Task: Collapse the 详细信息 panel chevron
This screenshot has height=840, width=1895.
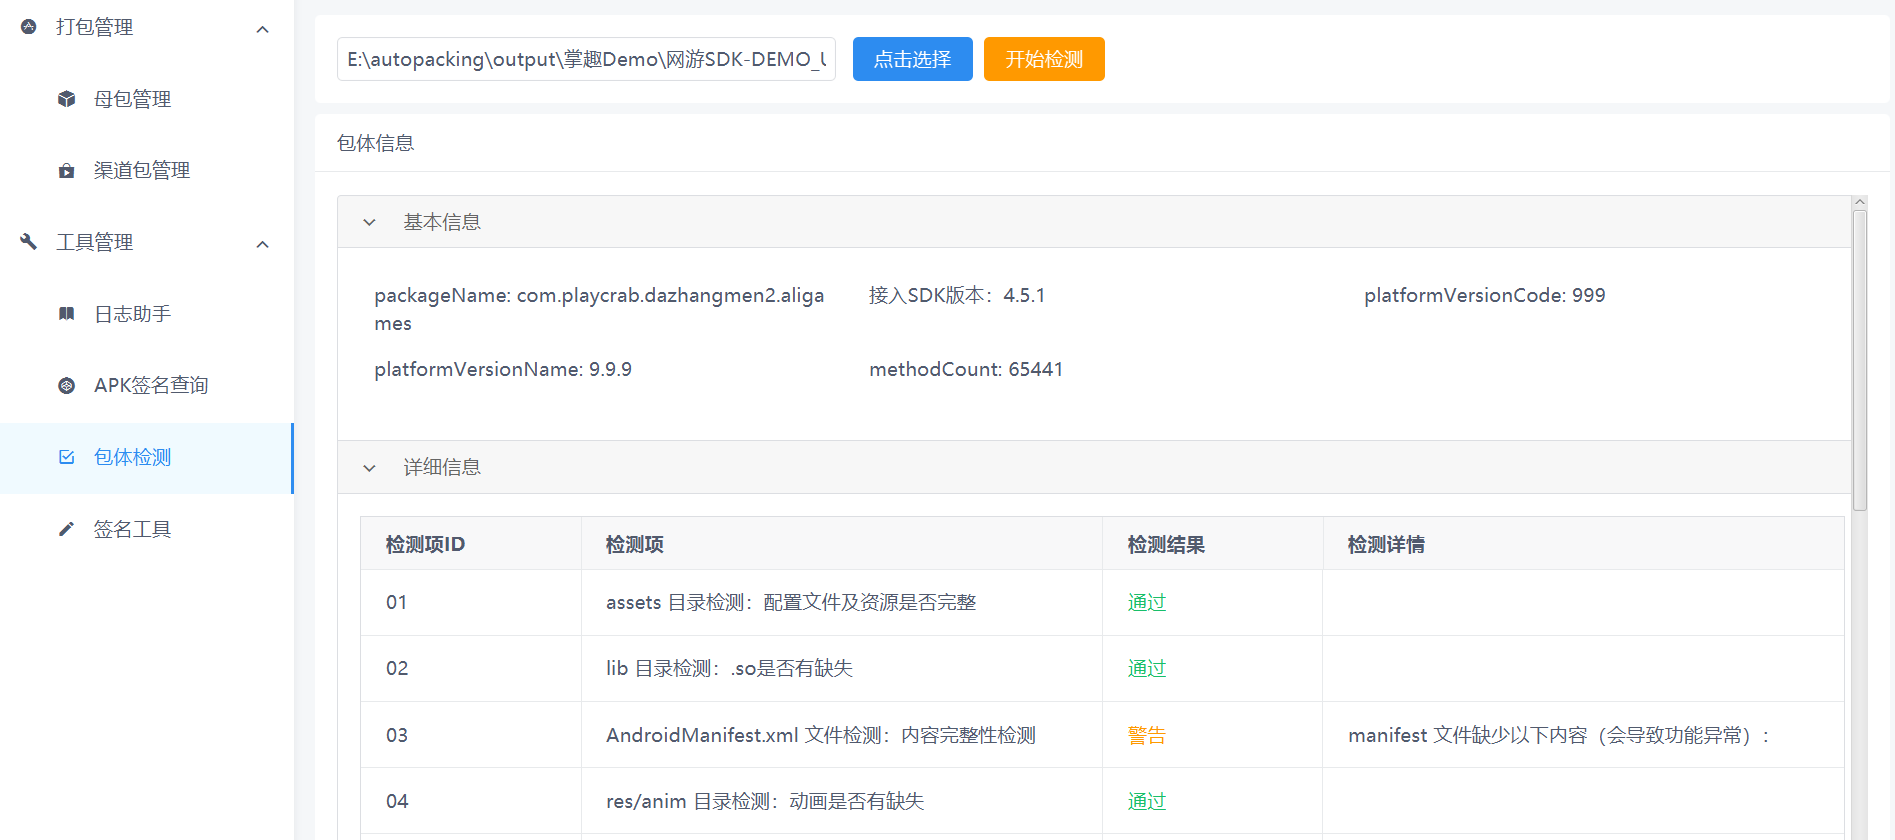Action: [369, 468]
